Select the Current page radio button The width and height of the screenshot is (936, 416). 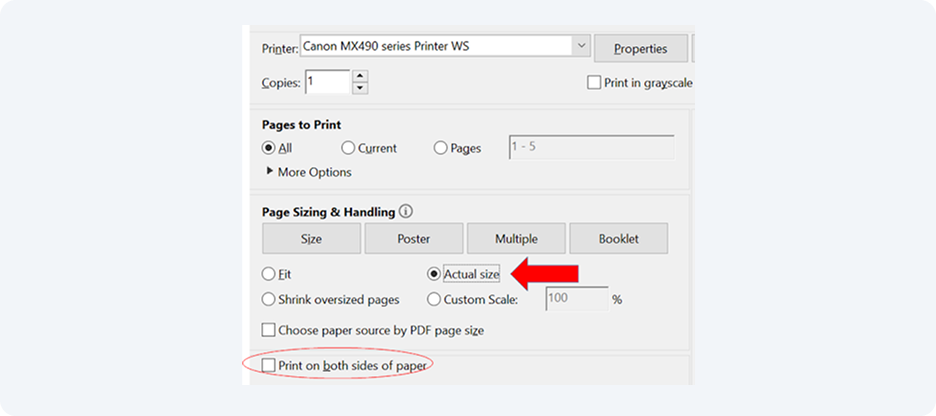tap(348, 148)
